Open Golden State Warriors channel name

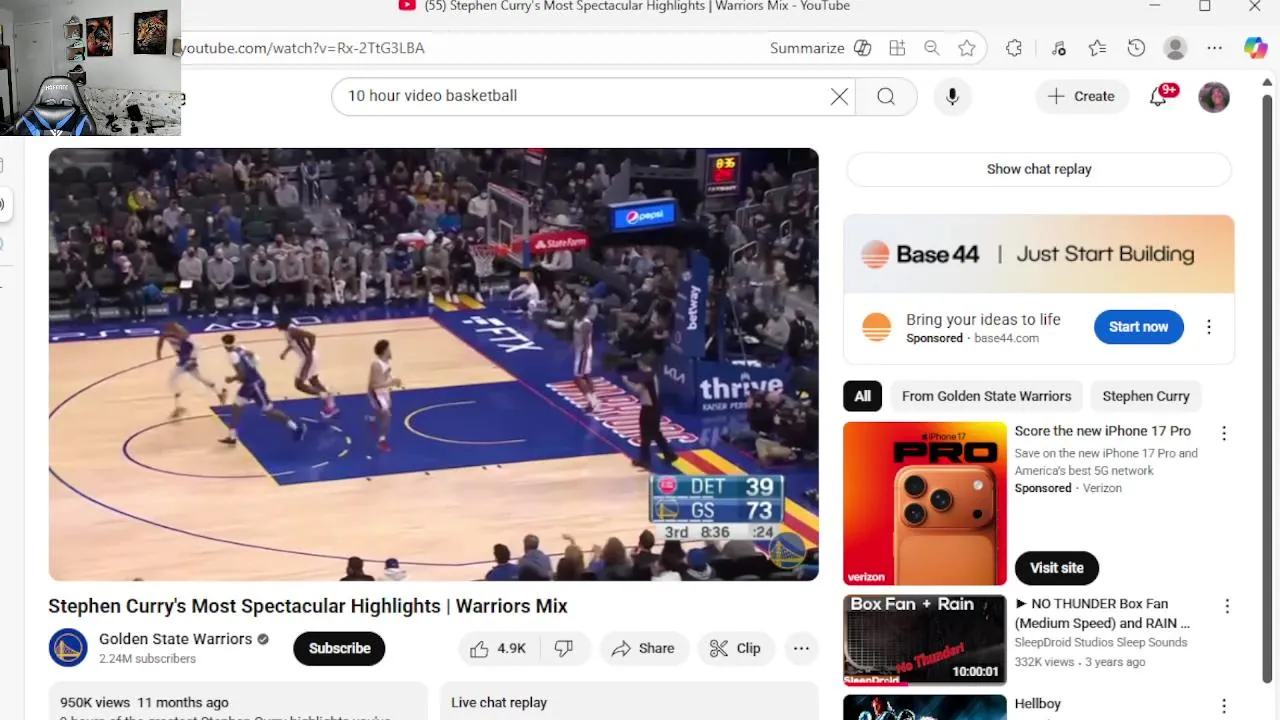pyautogui.click(x=175, y=639)
